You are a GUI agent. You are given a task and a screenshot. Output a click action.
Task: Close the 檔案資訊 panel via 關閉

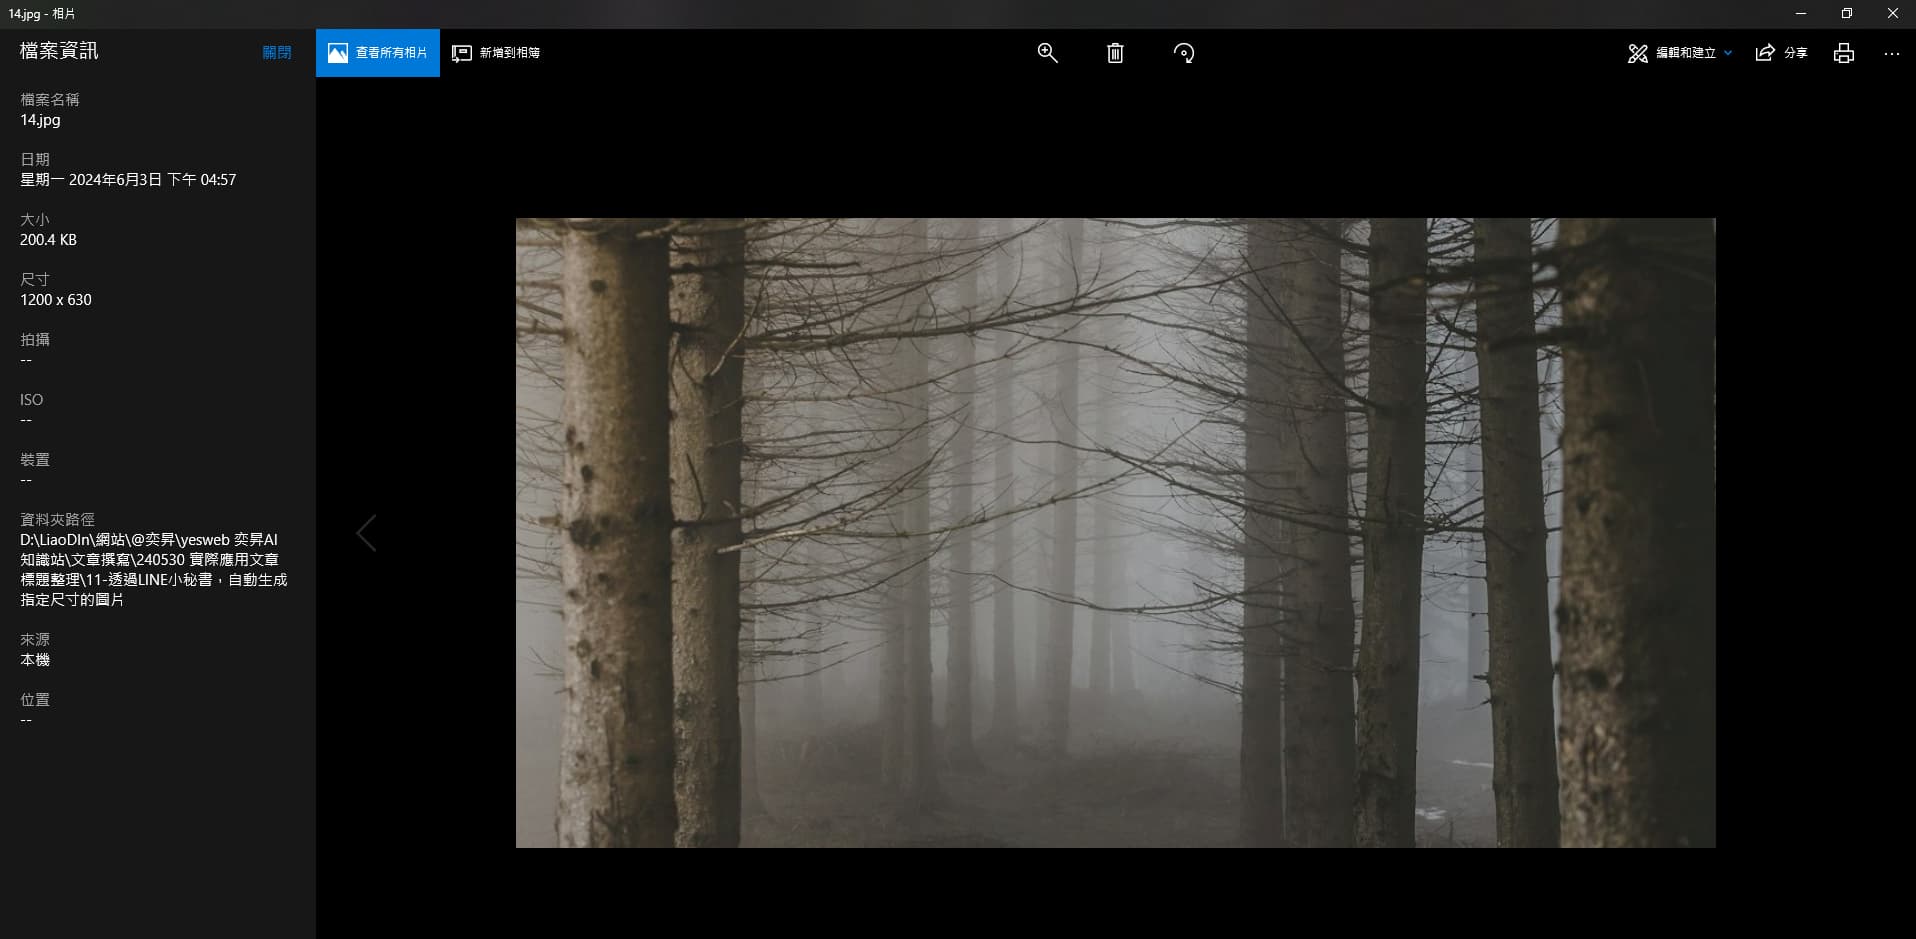click(x=277, y=53)
